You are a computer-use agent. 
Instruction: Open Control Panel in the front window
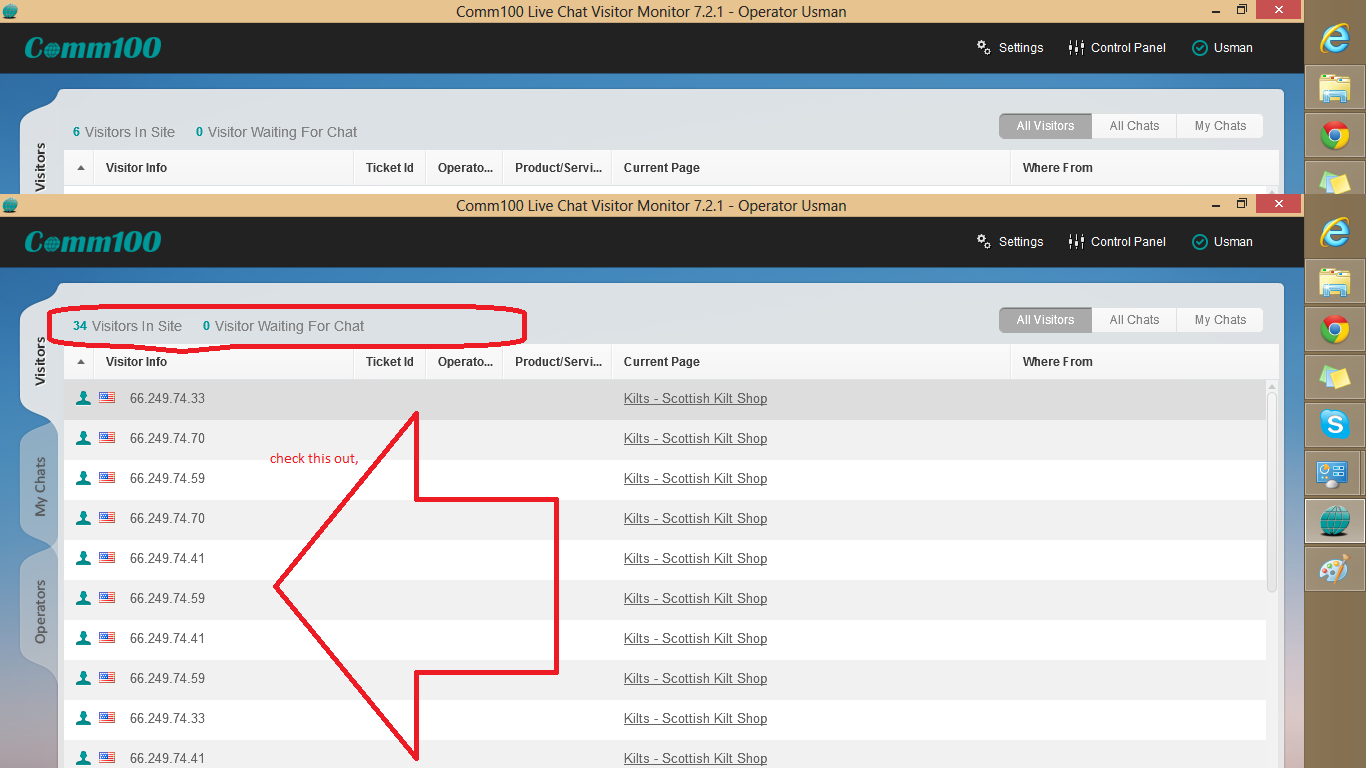(x=1117, y=242)
